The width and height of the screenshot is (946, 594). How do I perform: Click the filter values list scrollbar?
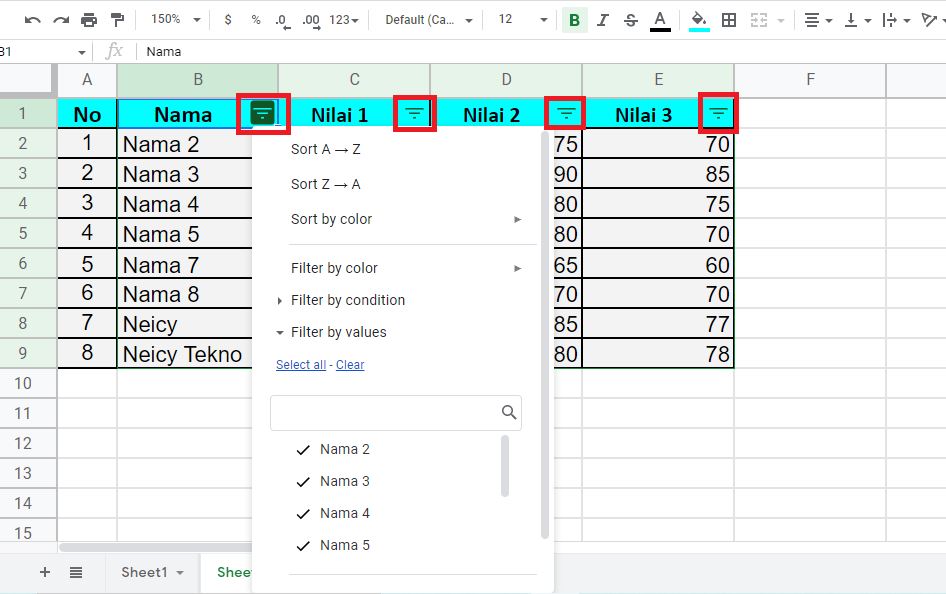505,466
